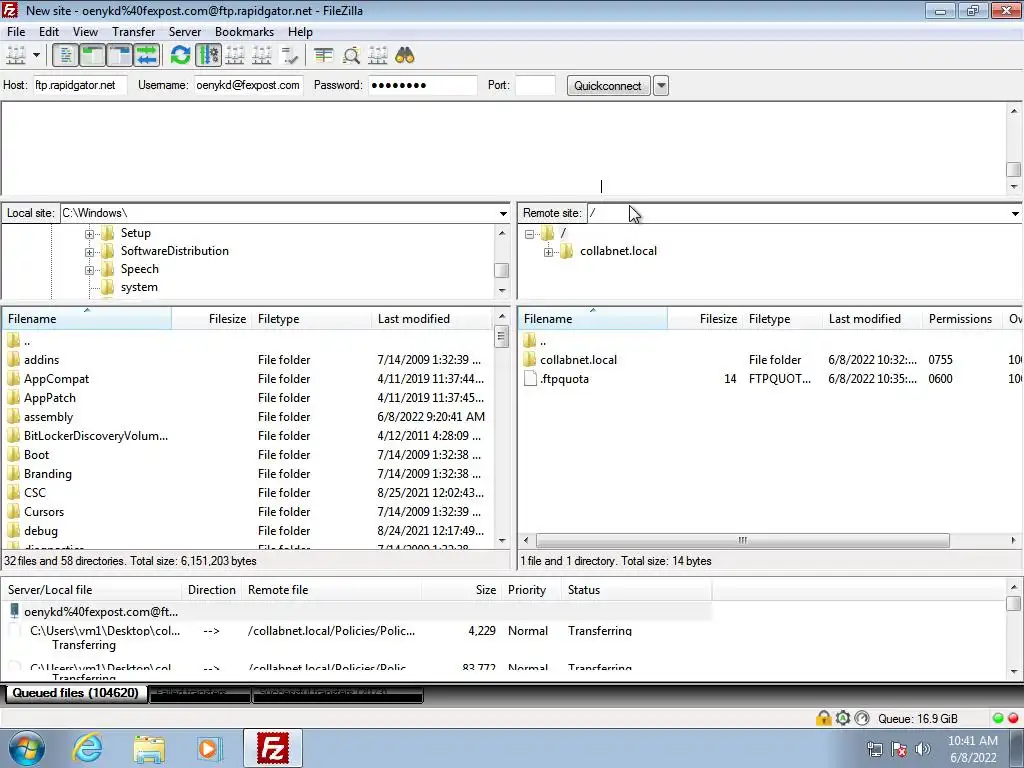Open the Site Manager toolbar icon
The width and height of the screenshot is (1024, 768).
pyautogui.click(x=16, y=56)
